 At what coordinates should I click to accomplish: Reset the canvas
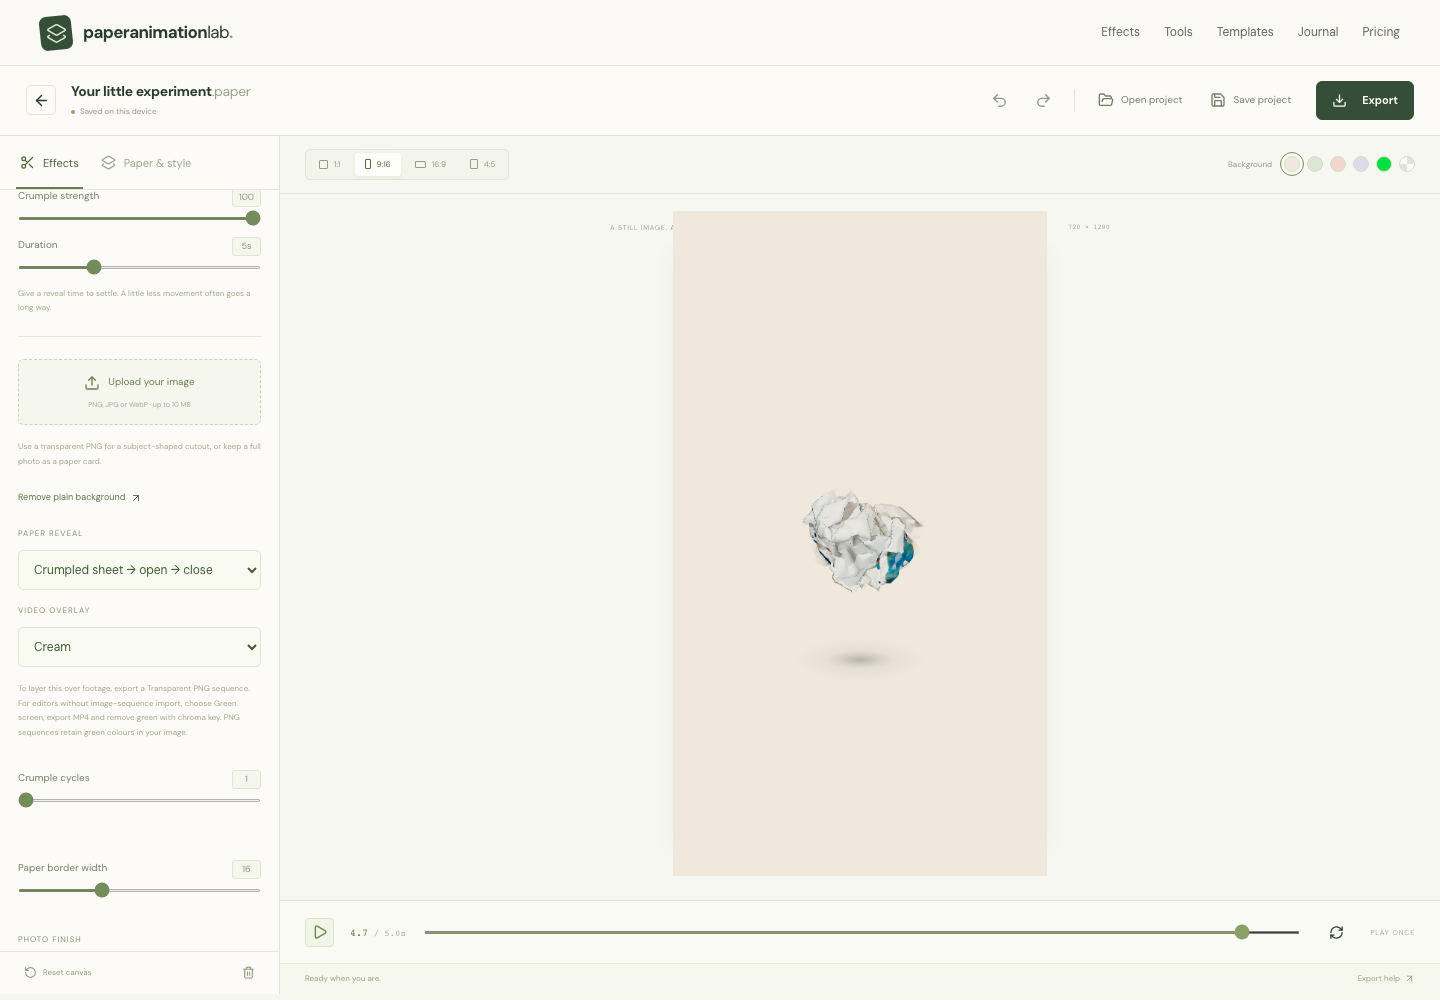pos(58,972)
